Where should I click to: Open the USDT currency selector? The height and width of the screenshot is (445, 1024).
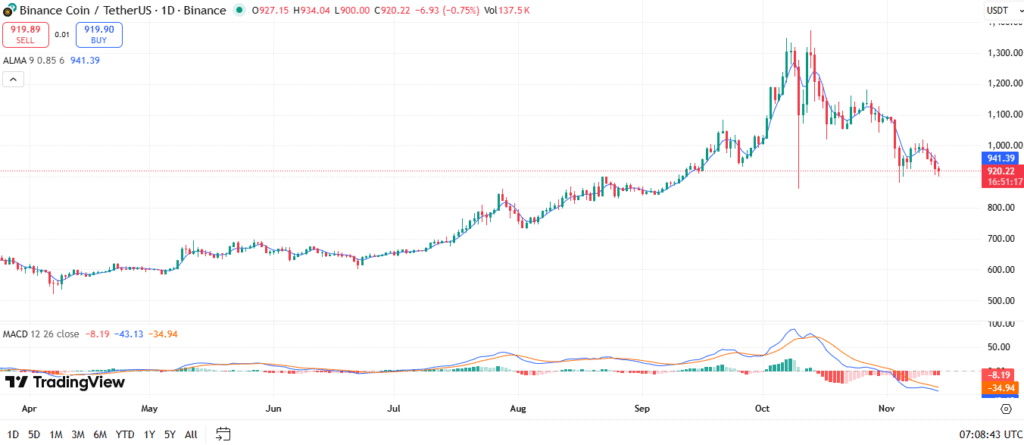click(x=995, y=10)
